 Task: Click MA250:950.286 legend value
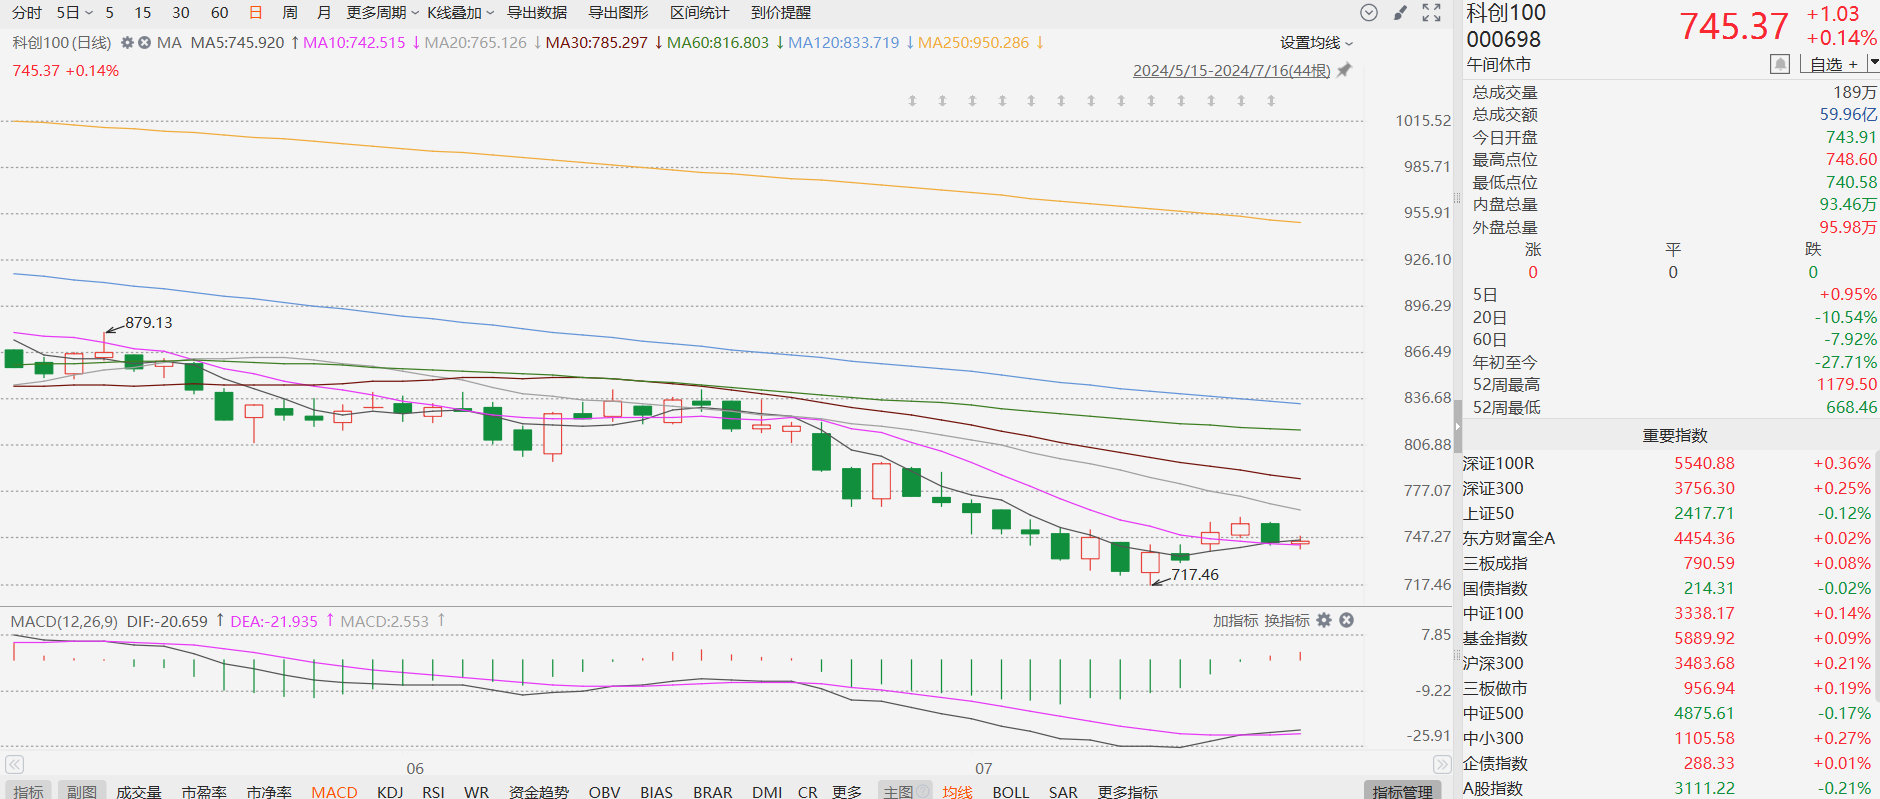point(973,42)
